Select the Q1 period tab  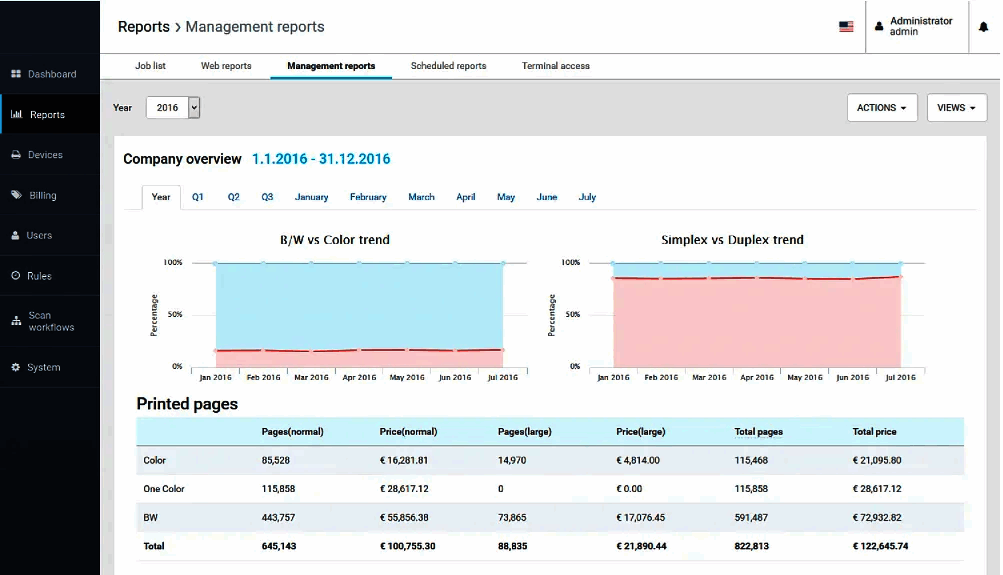(x=198, y=197)
